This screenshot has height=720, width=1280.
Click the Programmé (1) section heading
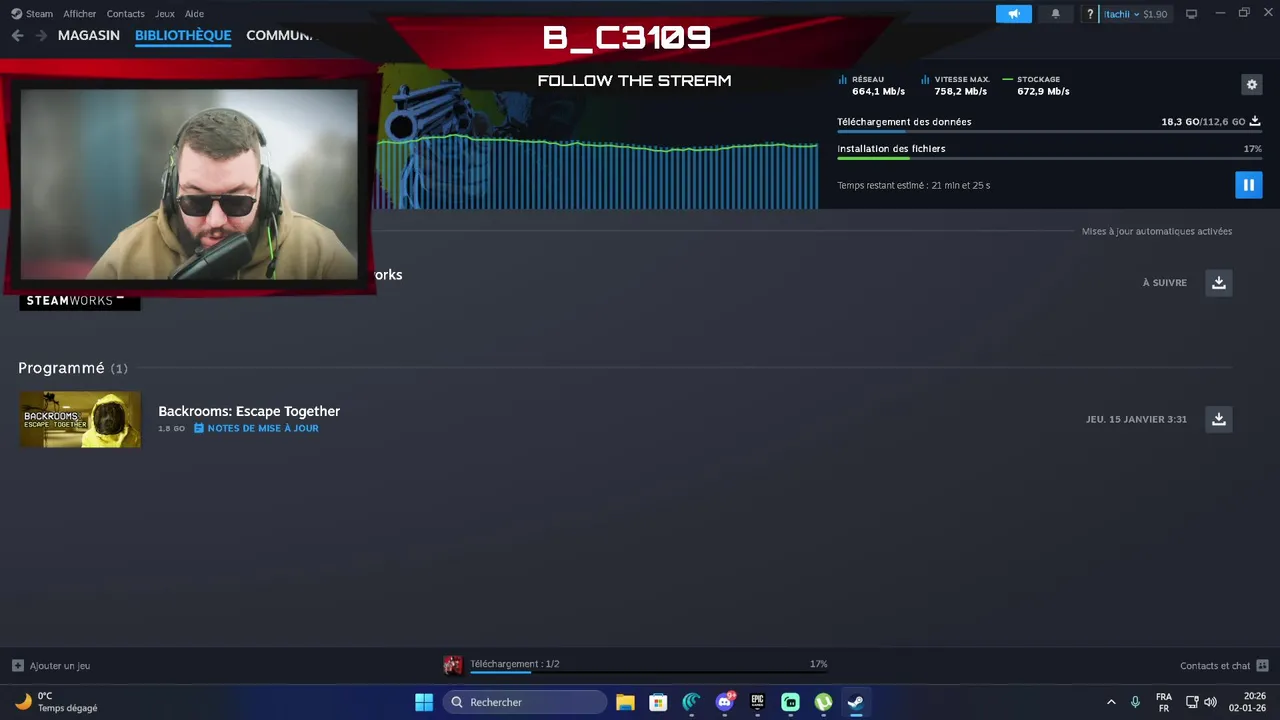pos(73,368)
